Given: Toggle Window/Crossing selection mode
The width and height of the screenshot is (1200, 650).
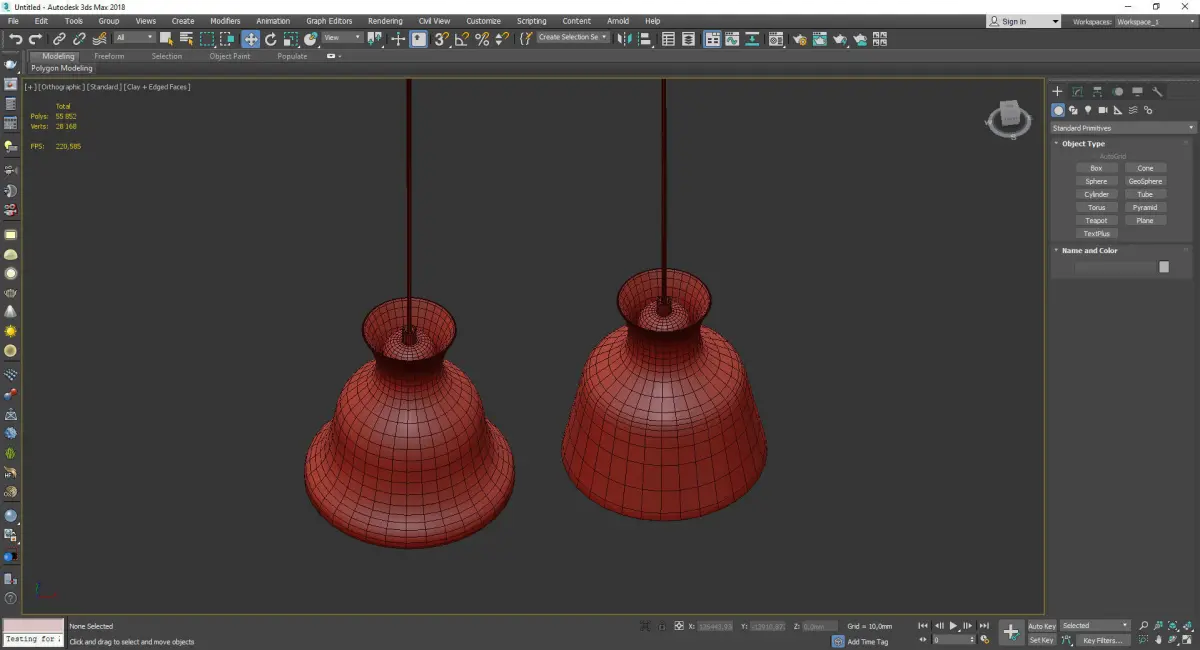Looking at the screenshot, I should [x=227, y=39].
